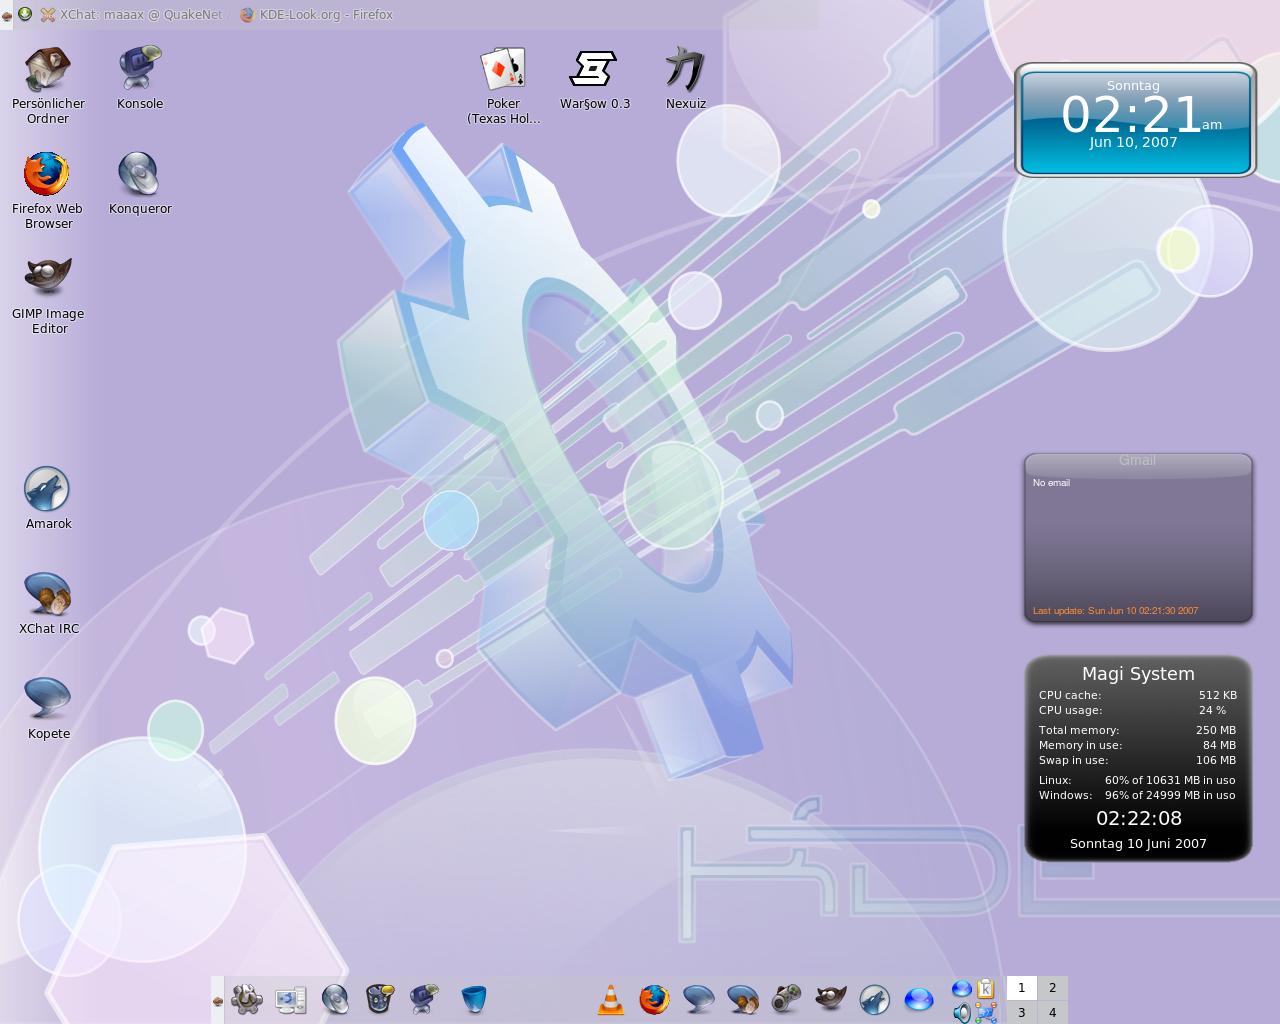1280x1024 pixels.
Task: Open Konqueror from the bottom panel
Action: click(x=335, y=999)
